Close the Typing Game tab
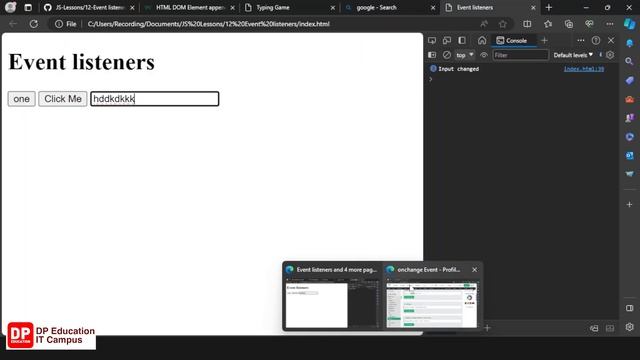640x360 pixels. click(333, 8)
